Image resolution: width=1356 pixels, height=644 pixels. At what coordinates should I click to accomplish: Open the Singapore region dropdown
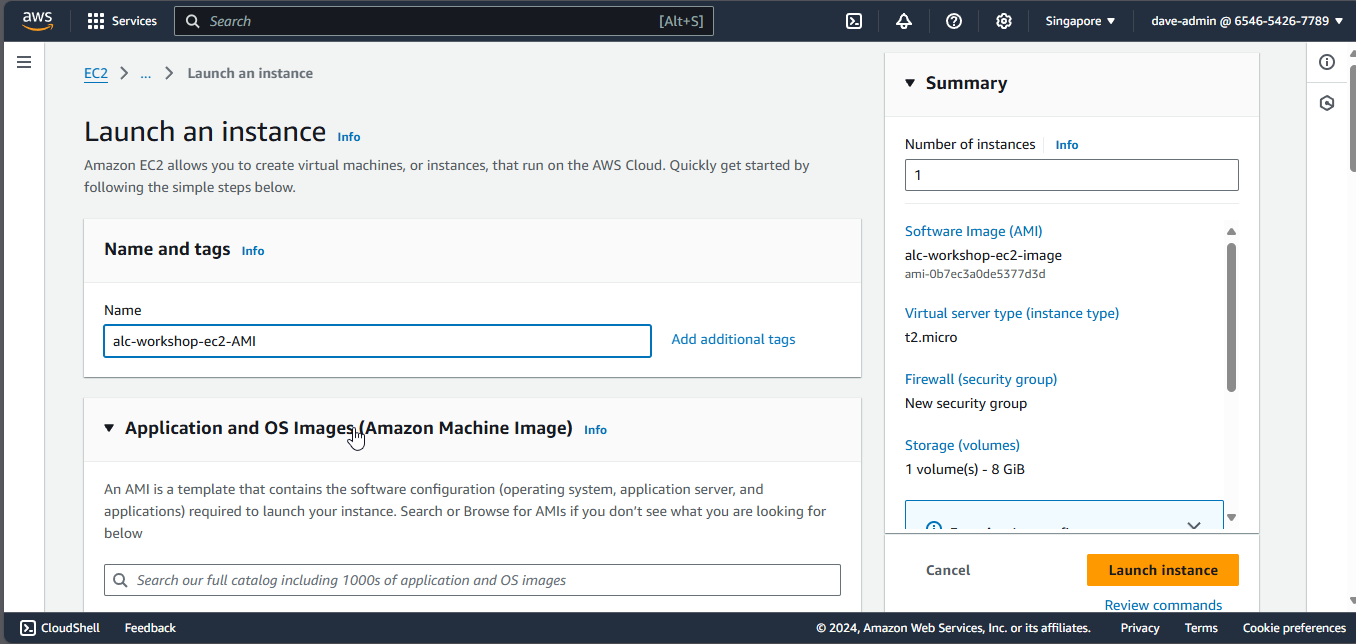click(x=1080, y=21)
